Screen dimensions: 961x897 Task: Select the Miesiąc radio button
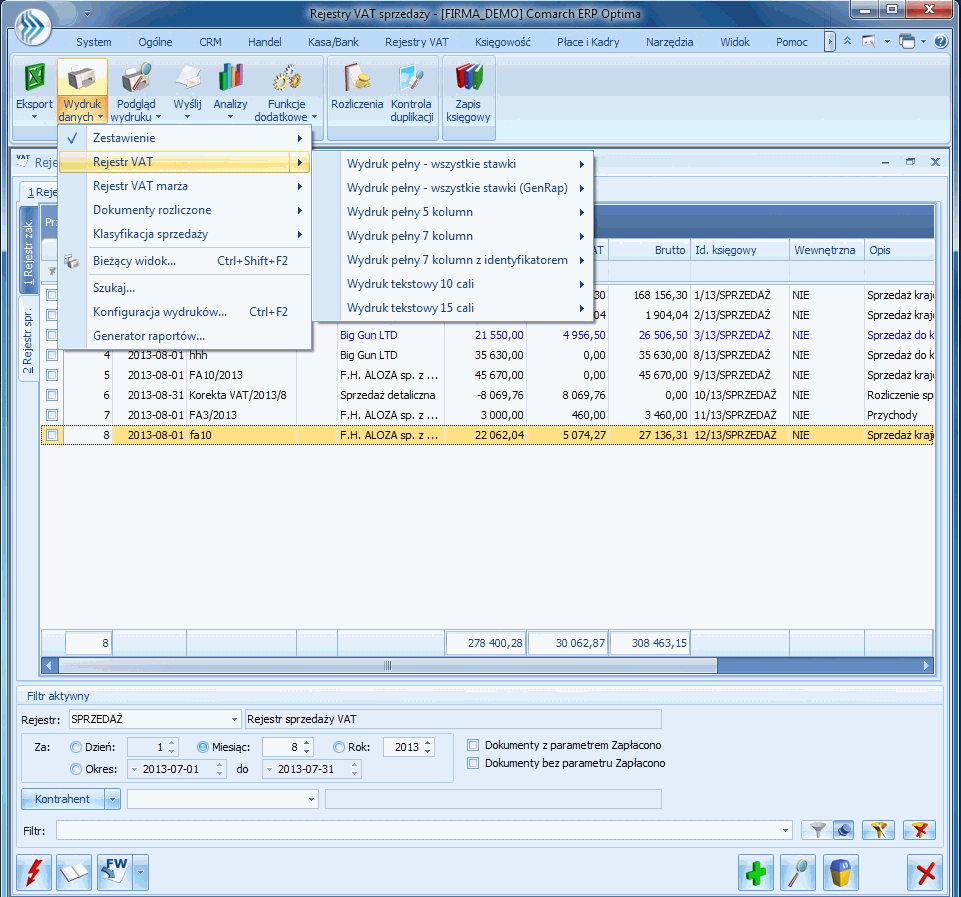point(203,747)
